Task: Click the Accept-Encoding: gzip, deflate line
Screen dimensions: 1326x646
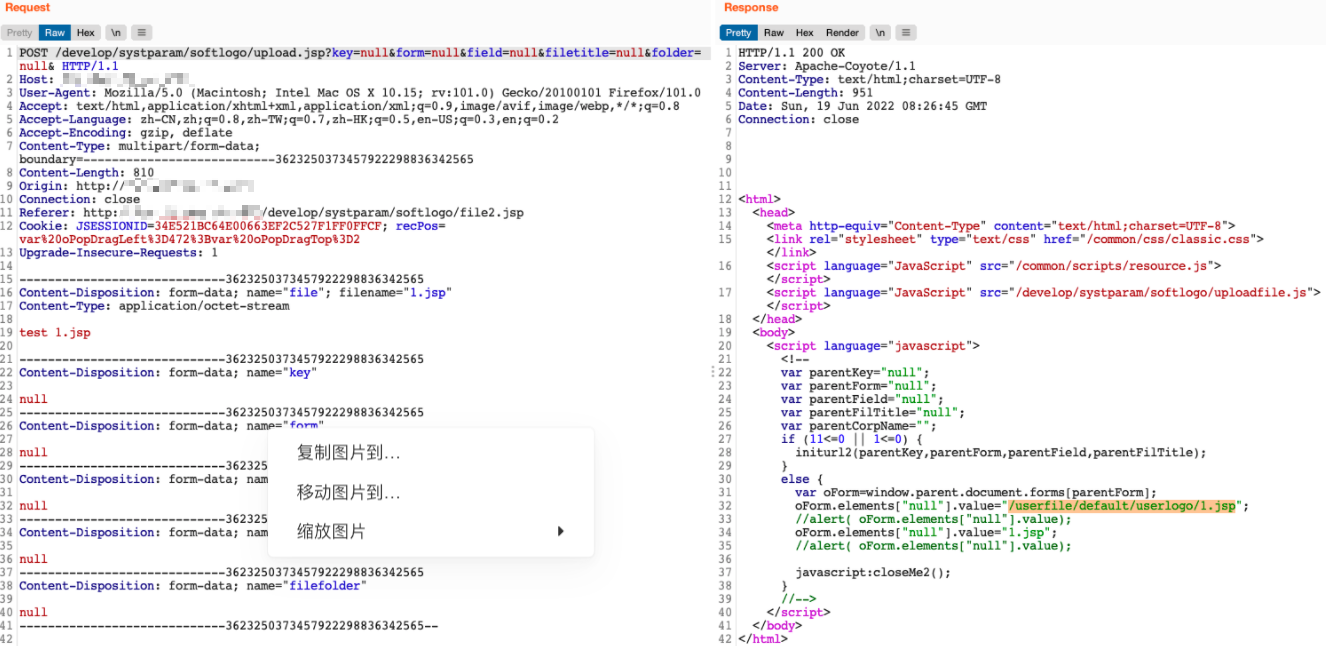Action: pyautogui.click(x=125, y=133)
